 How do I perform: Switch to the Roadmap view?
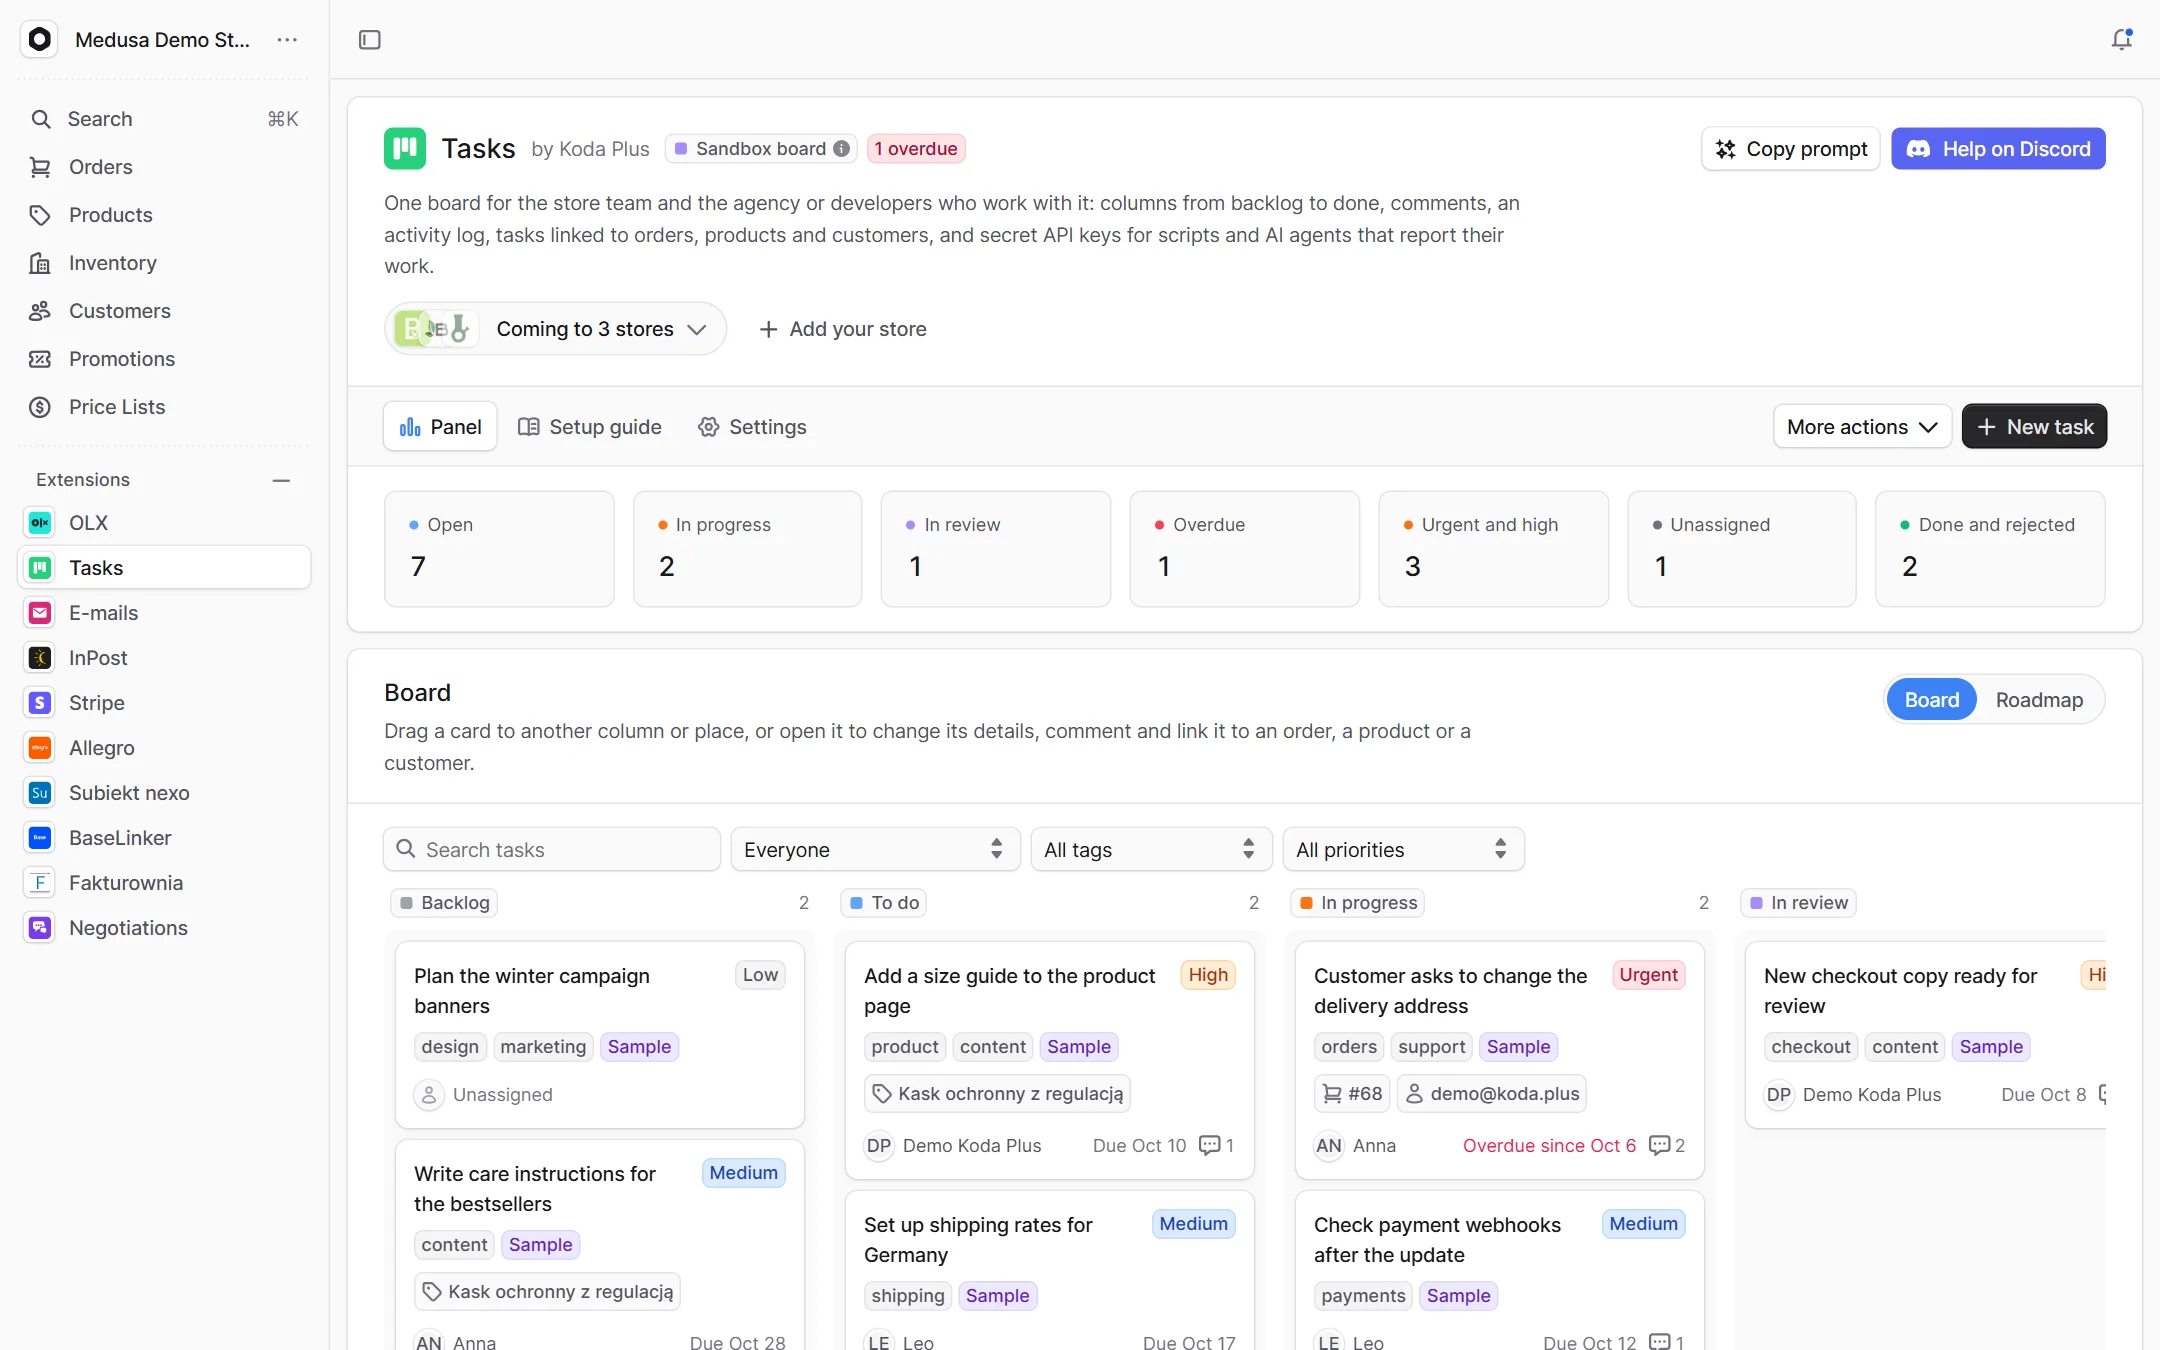2039,700
